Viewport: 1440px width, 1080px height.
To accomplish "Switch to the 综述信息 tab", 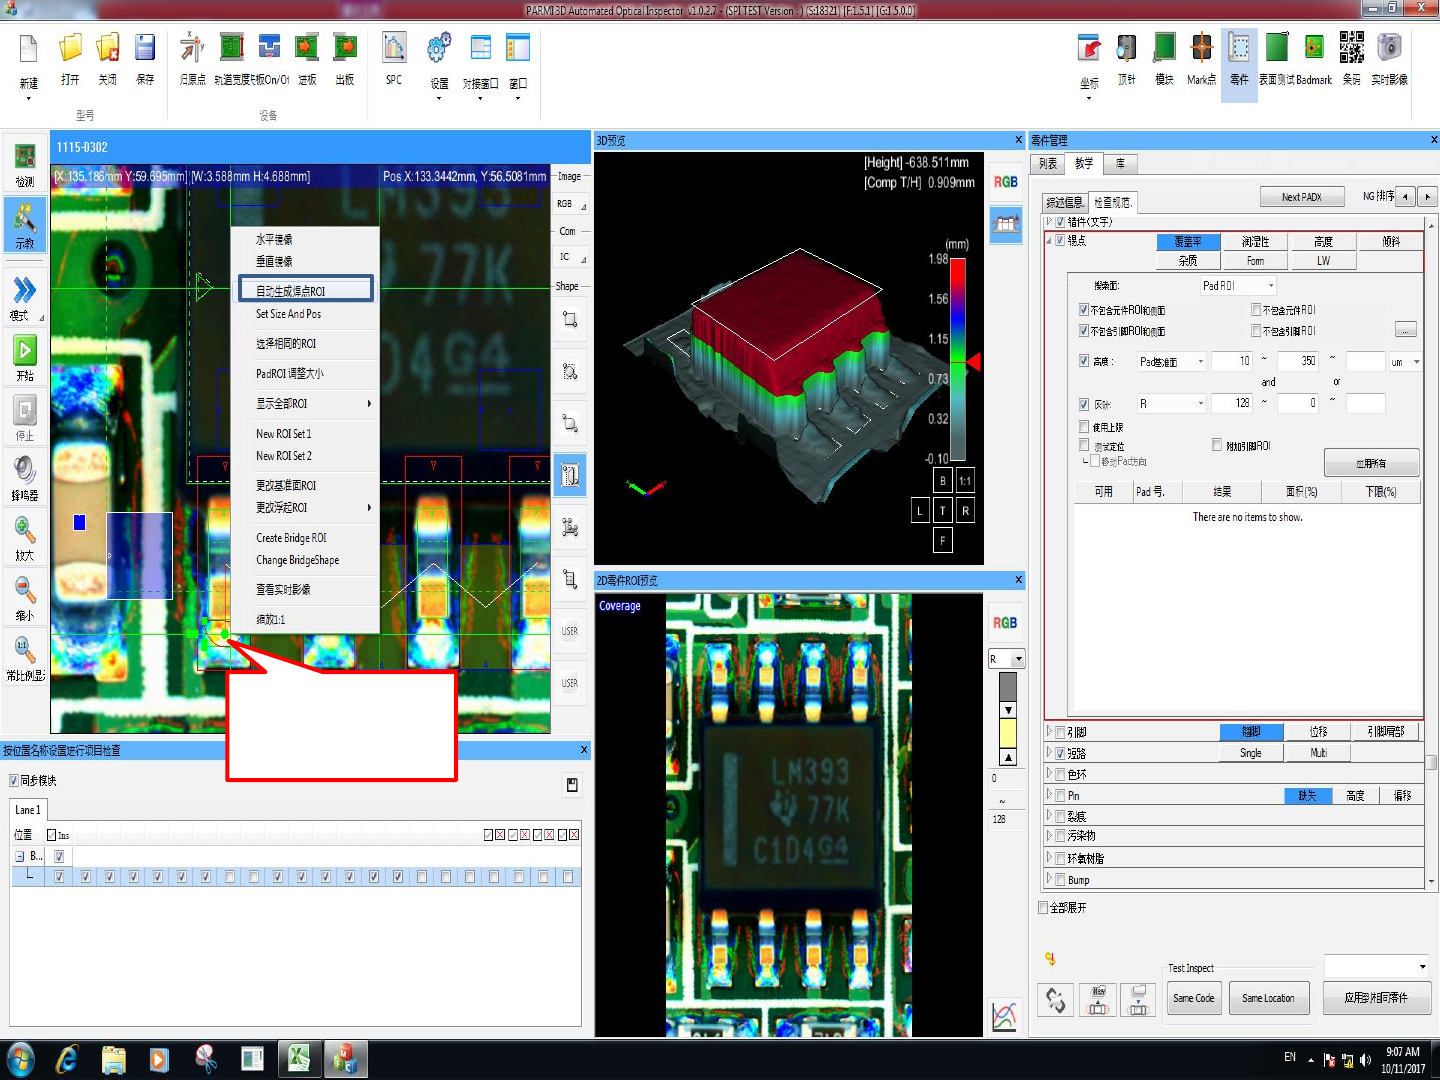I will pos(1064,202).
